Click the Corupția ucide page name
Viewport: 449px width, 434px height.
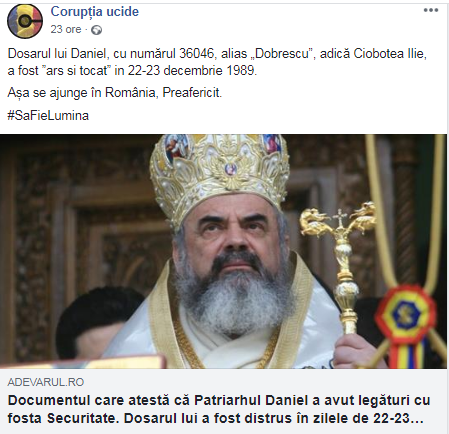click(95, 12)
